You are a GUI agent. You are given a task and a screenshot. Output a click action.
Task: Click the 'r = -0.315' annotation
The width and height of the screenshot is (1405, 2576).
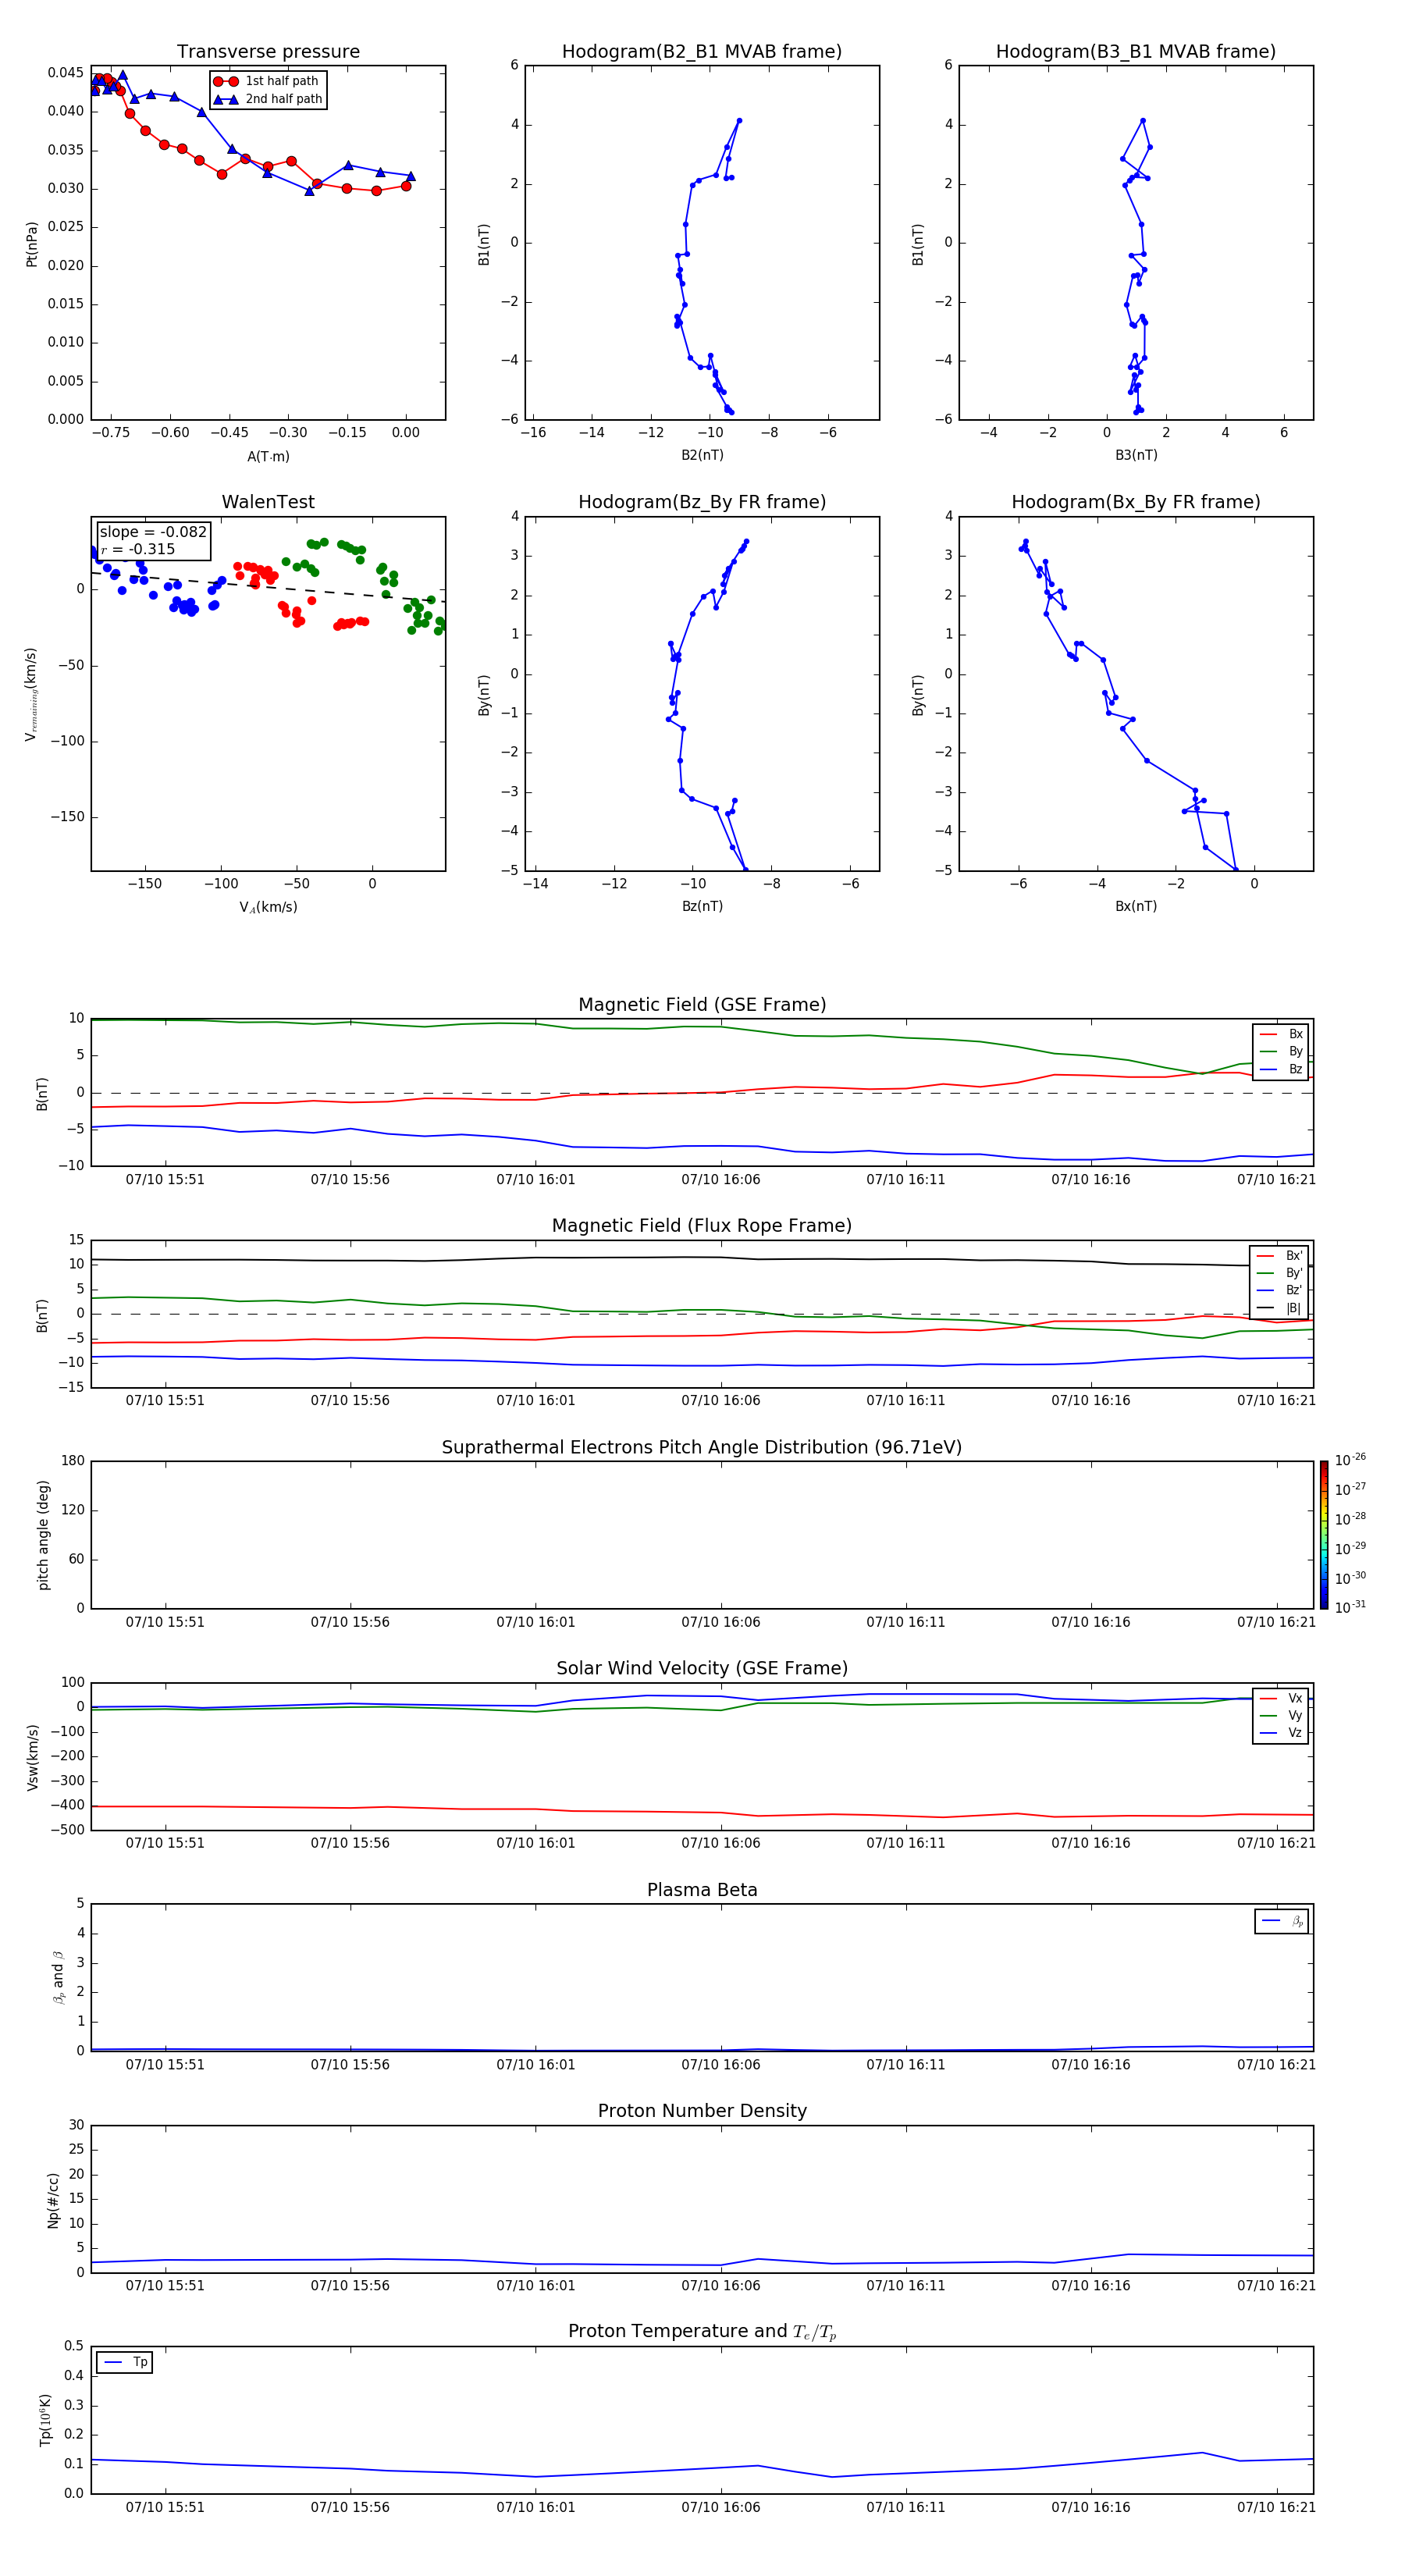click(138, 549)
